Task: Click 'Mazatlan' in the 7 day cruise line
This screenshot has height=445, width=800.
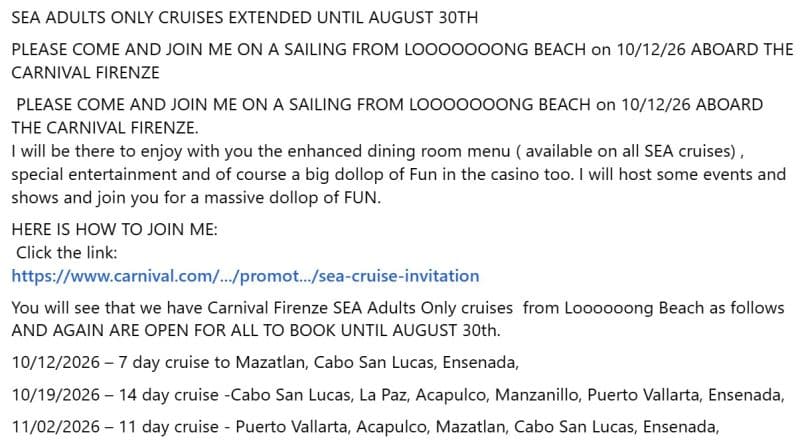Action: coord(271,362)
